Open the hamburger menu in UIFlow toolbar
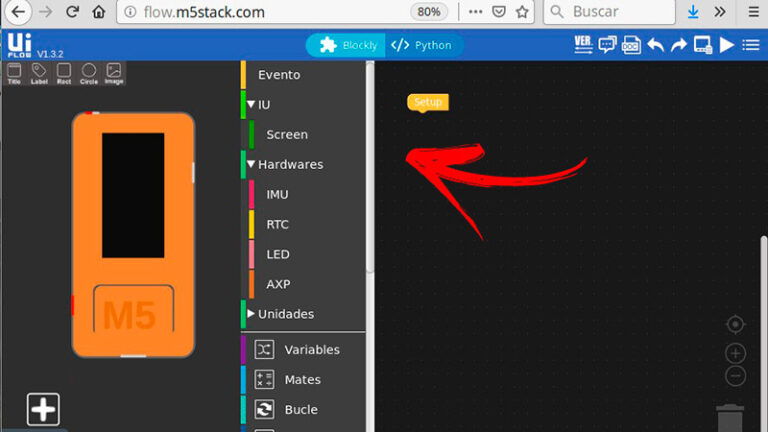768x432 pixels. tap(751, 45)
